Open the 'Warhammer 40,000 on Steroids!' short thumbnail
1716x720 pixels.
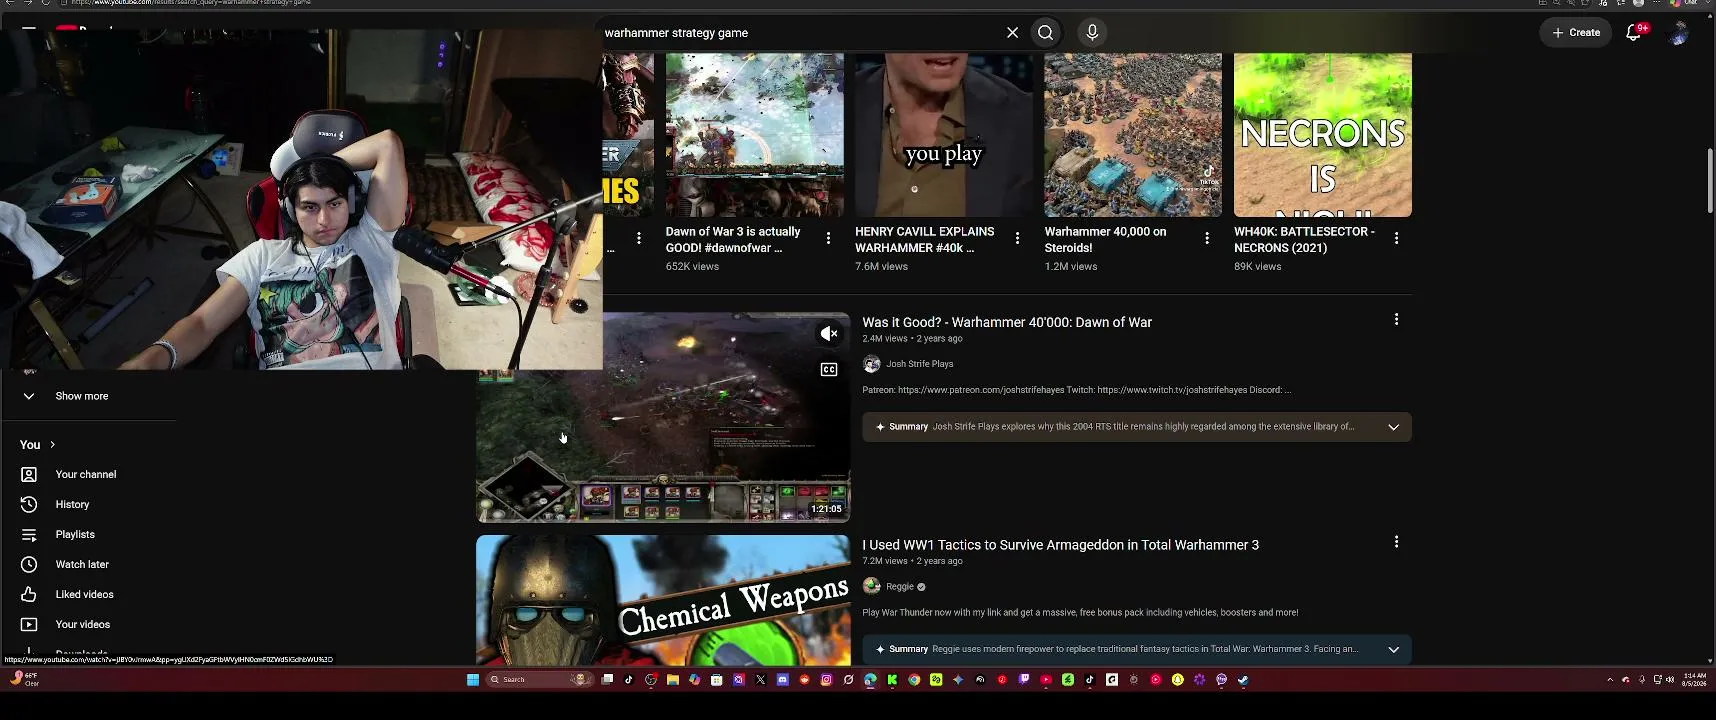pos(1133,135)
